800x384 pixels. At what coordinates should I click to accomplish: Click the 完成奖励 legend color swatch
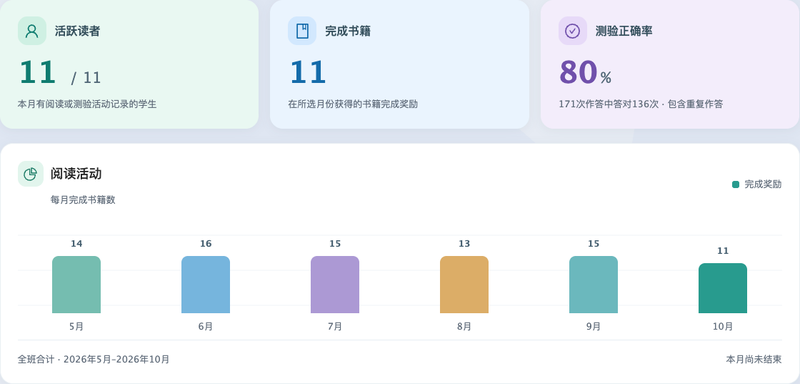[x=735, y=185]
